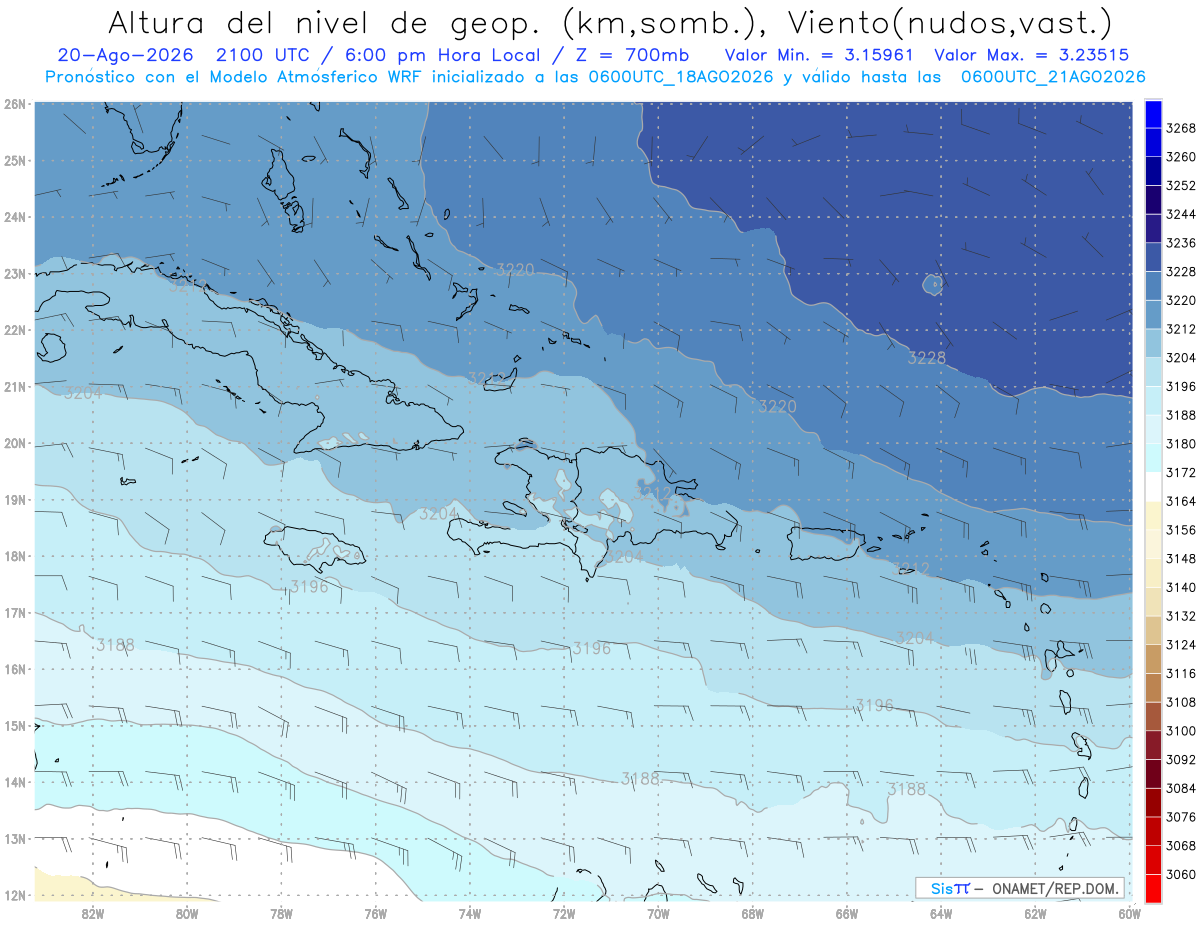
Task: Click the 3092 color bar tick label
Action: point(1181,759)
